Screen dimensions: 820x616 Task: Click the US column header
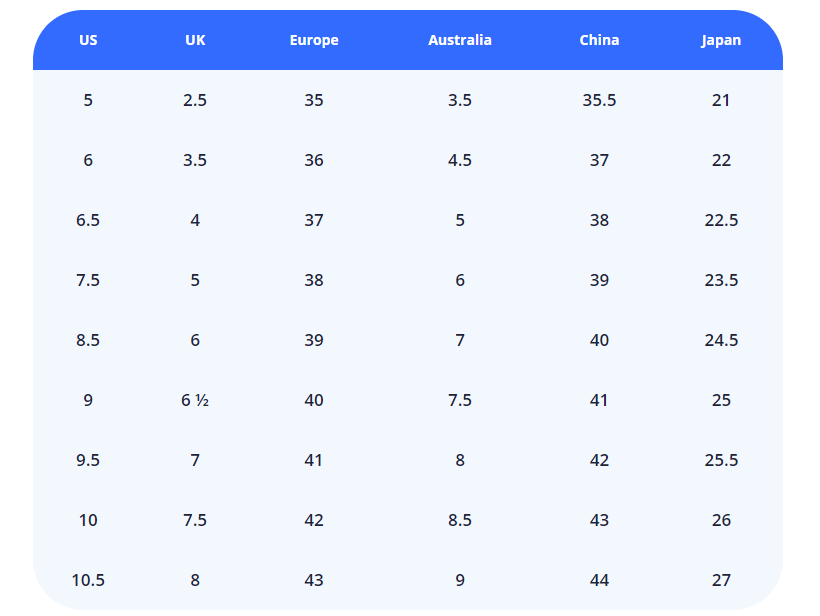[x=88, y=41]
